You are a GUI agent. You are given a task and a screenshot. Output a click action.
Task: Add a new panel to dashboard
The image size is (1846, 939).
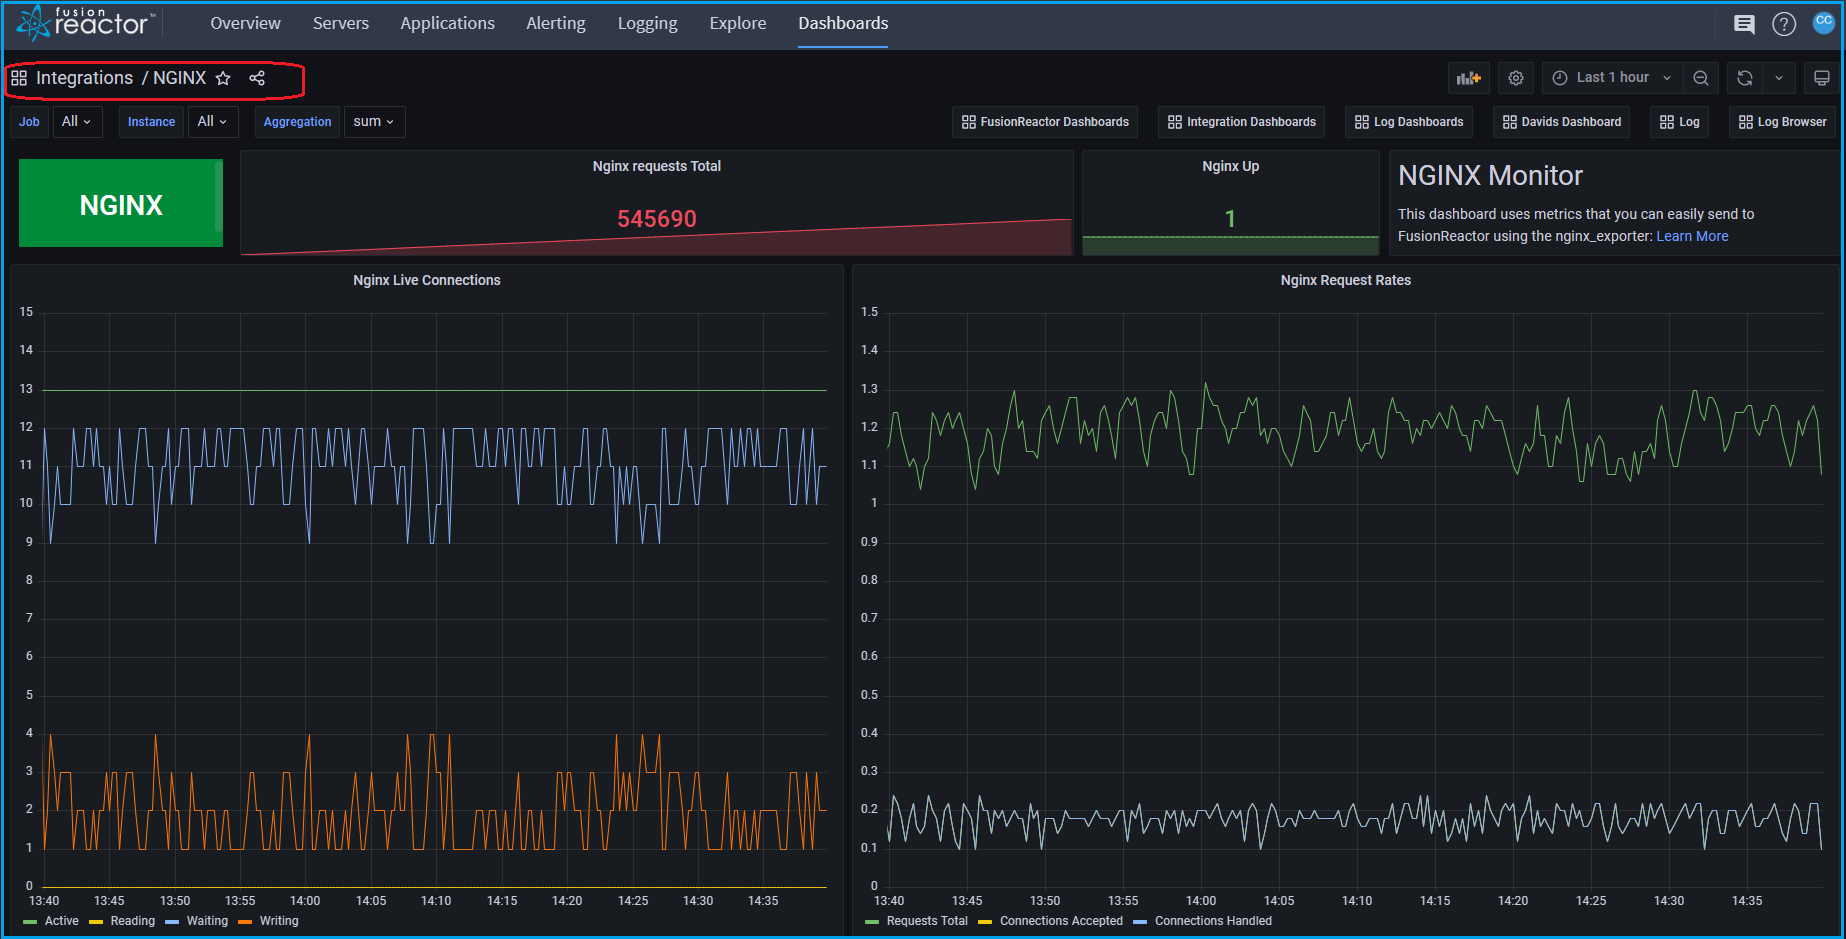point(1469,78)
